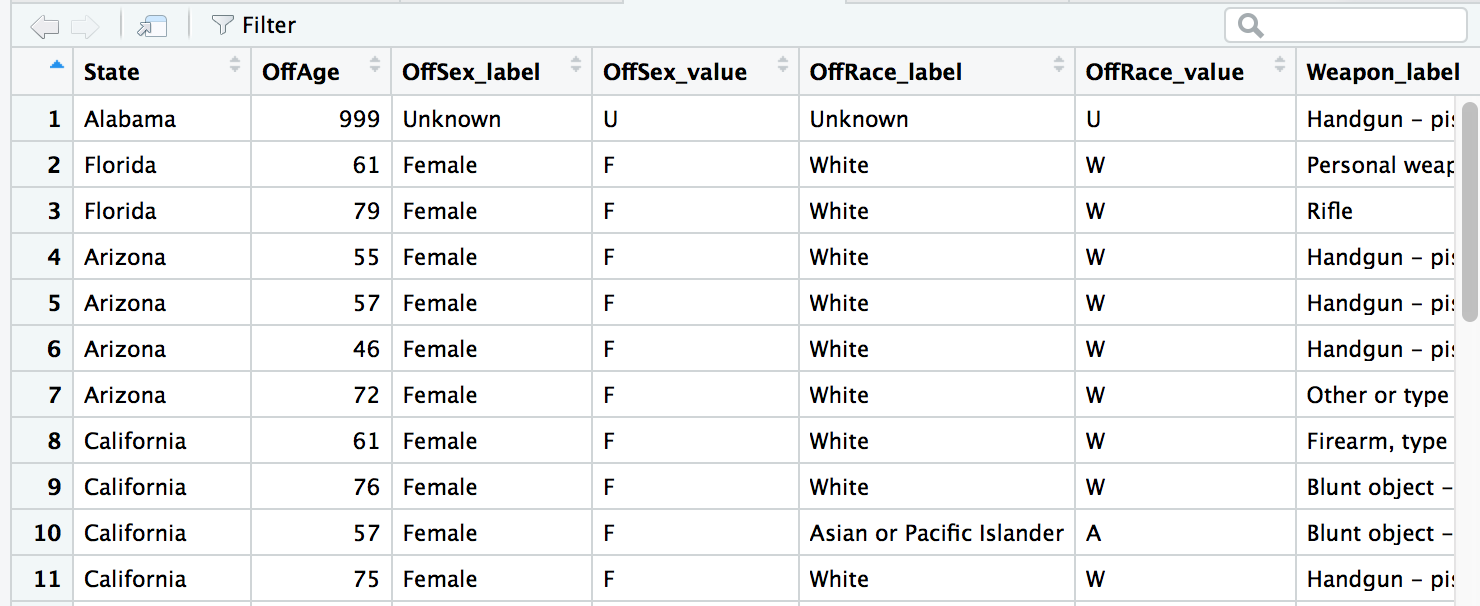Select the Asian or Pacific Islander cell
Viewport: 1480px width, 606px height.
pyautogui.click(x=937, y=533)
